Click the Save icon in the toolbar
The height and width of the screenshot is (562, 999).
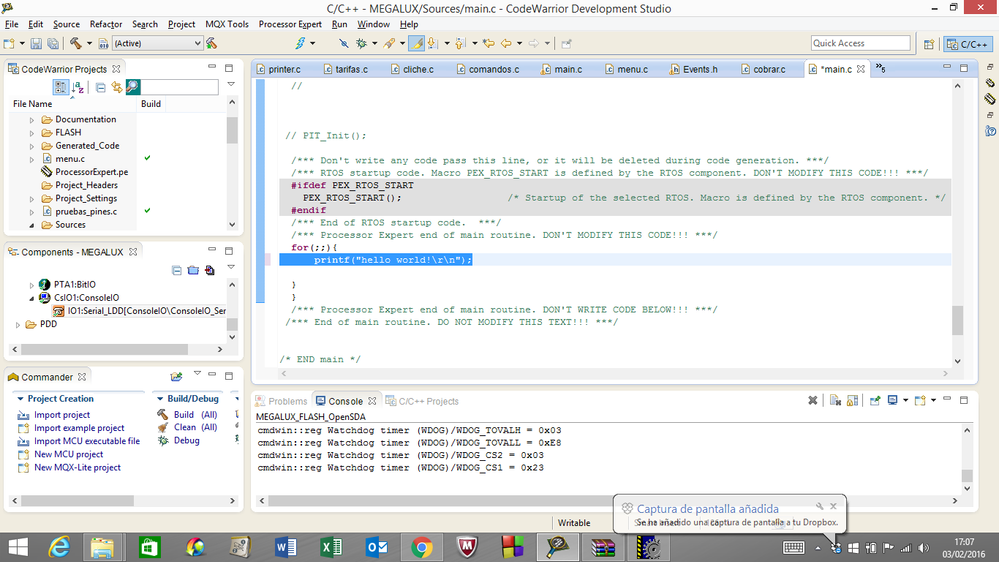(36, 43)
